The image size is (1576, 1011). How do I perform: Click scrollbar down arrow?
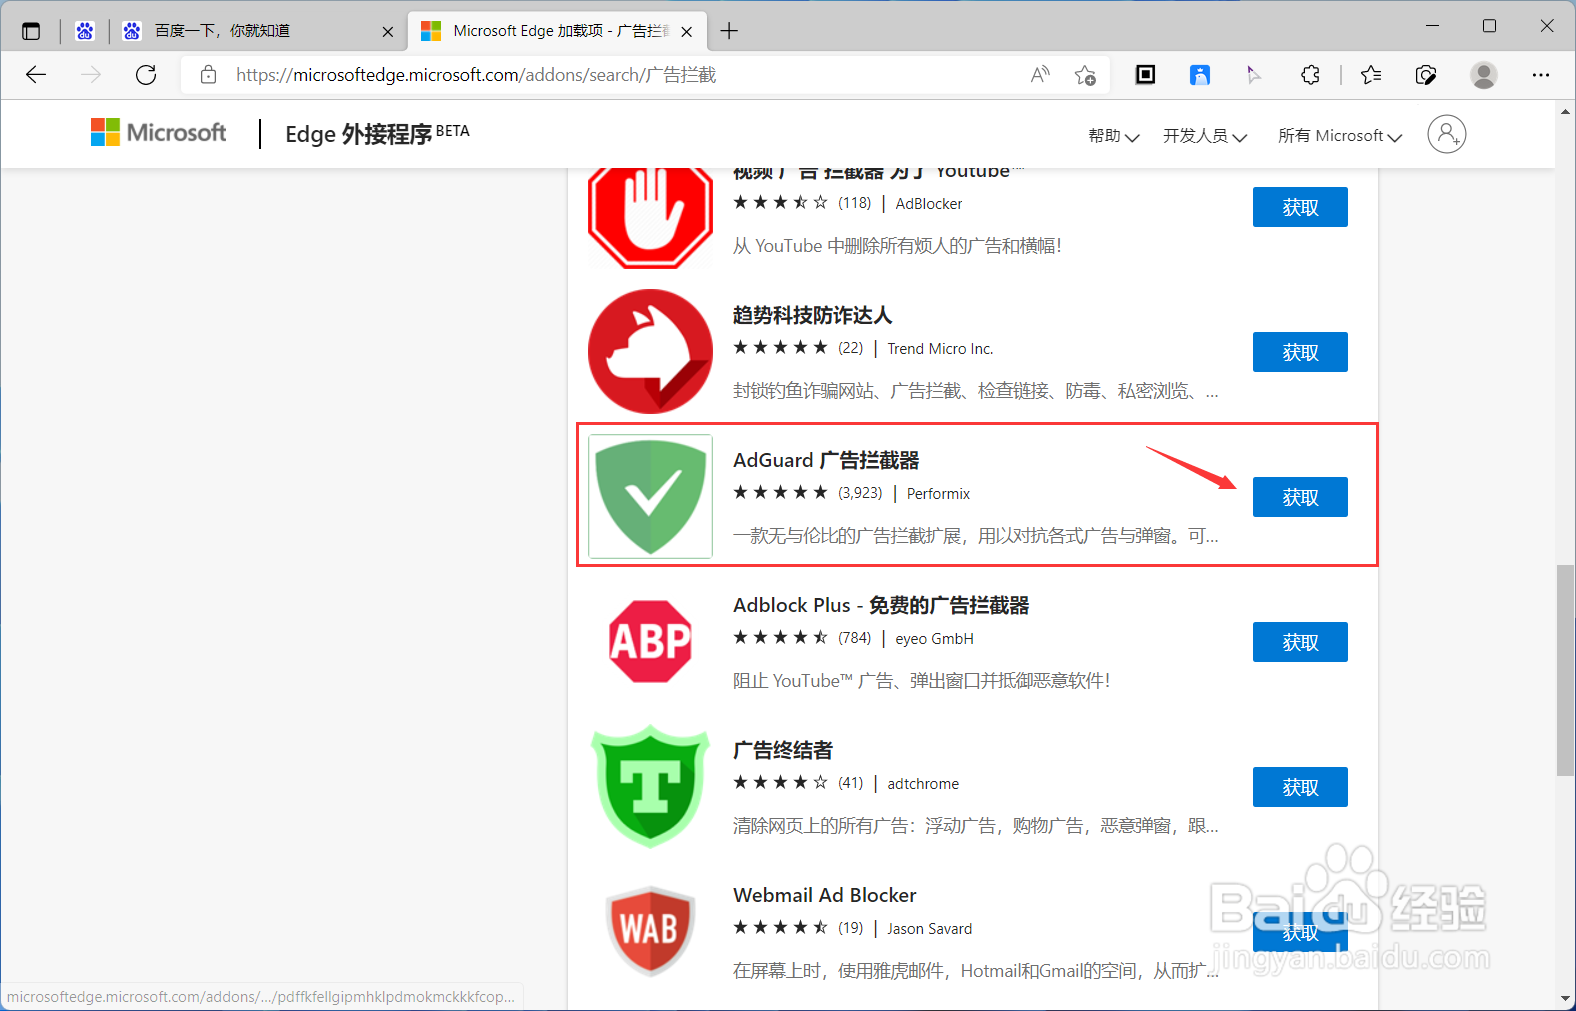[x=1565, y=998]
